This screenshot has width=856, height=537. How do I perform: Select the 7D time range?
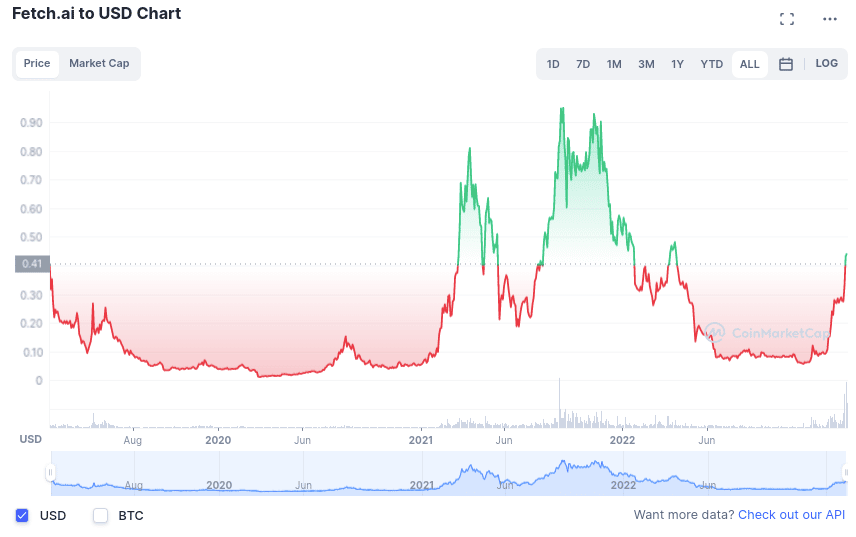click(583, 64)
